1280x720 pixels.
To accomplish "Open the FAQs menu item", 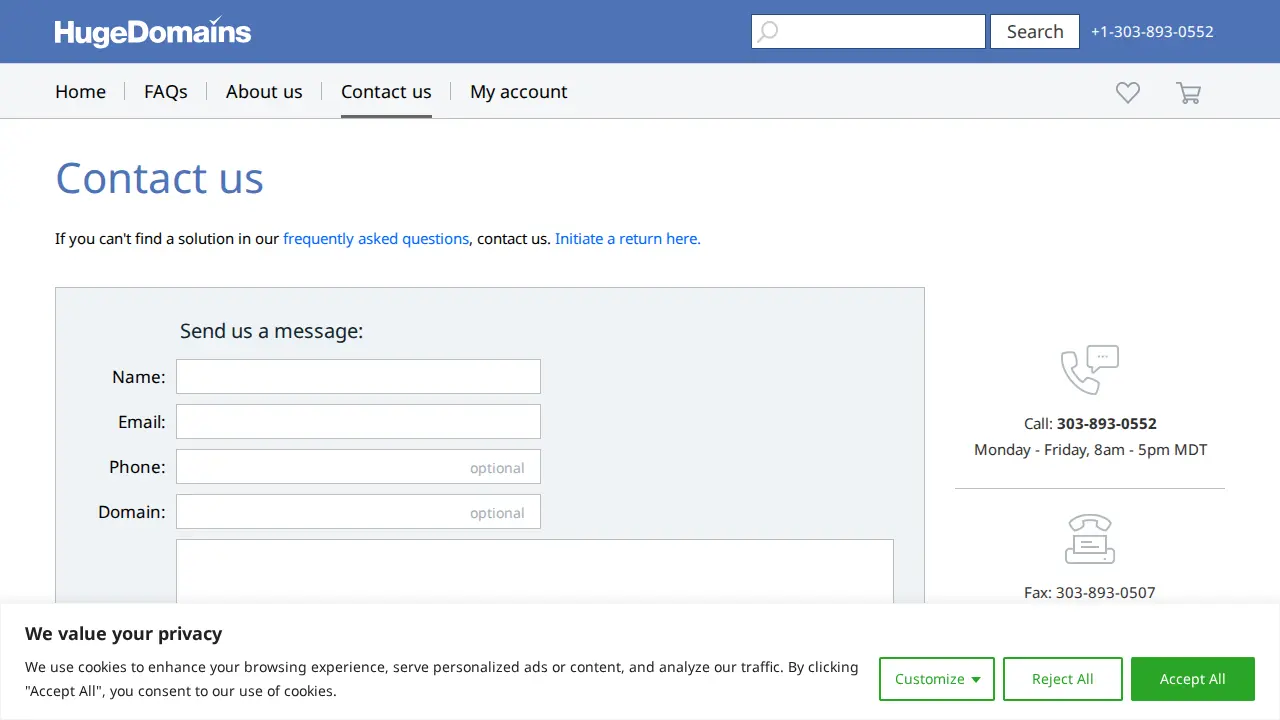I will (x=166, y=91).
